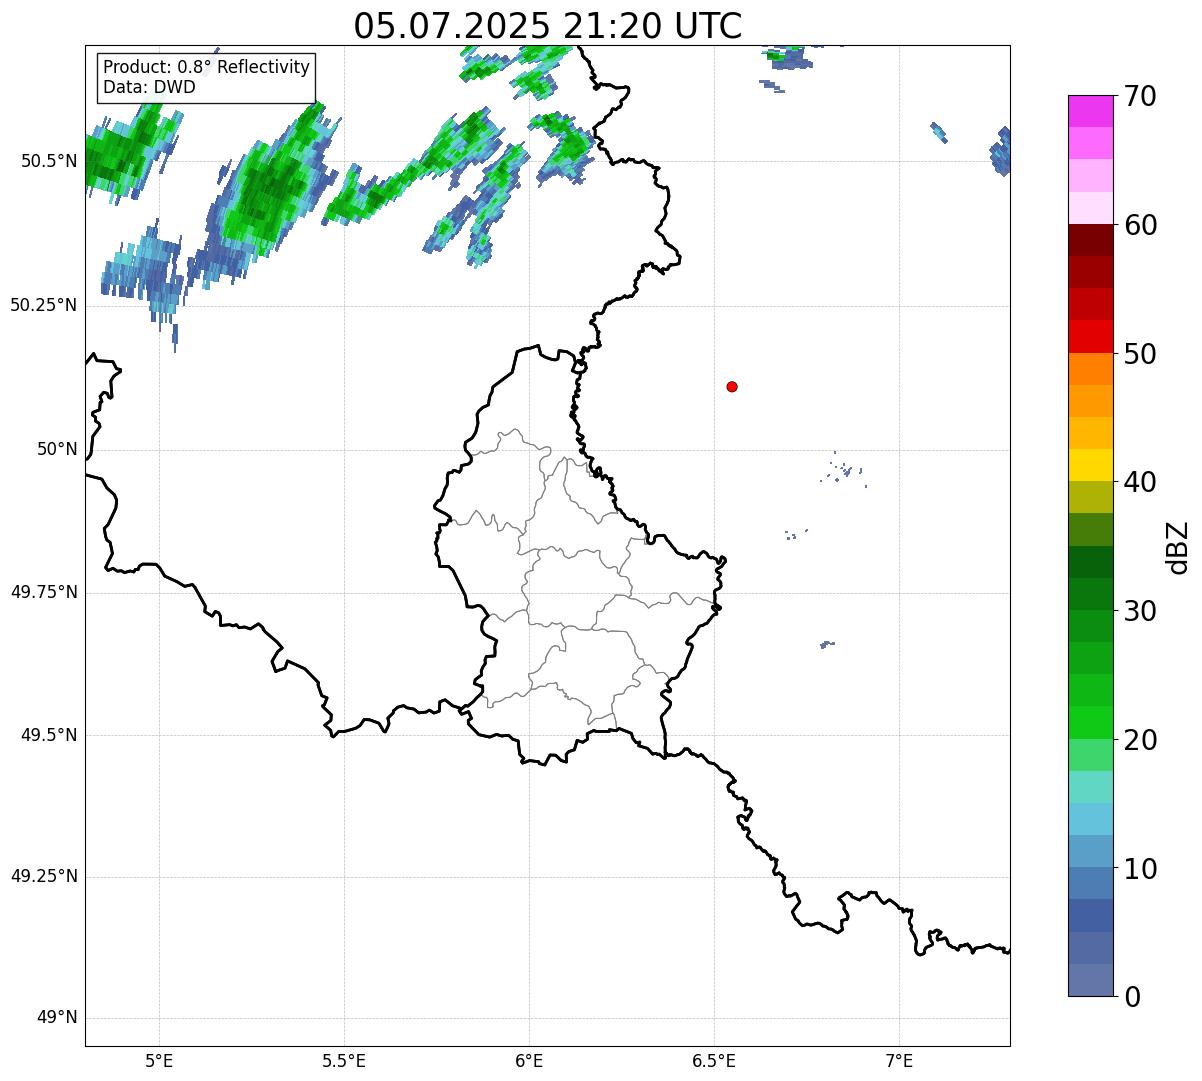The width and height of the screenshot is (1202, 1081).
Task: Click the longitude label "6°E"
Action: (x=529, y=1061)
